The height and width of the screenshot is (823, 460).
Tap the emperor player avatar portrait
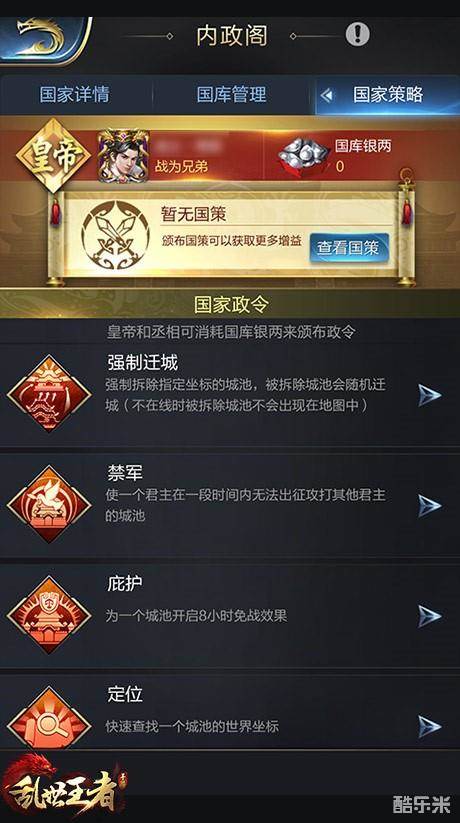coord(123,156)
